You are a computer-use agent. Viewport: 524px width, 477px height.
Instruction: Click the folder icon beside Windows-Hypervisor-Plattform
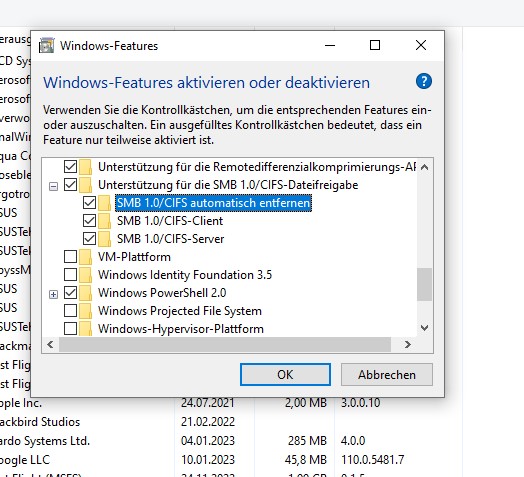[x=85, y=329]
